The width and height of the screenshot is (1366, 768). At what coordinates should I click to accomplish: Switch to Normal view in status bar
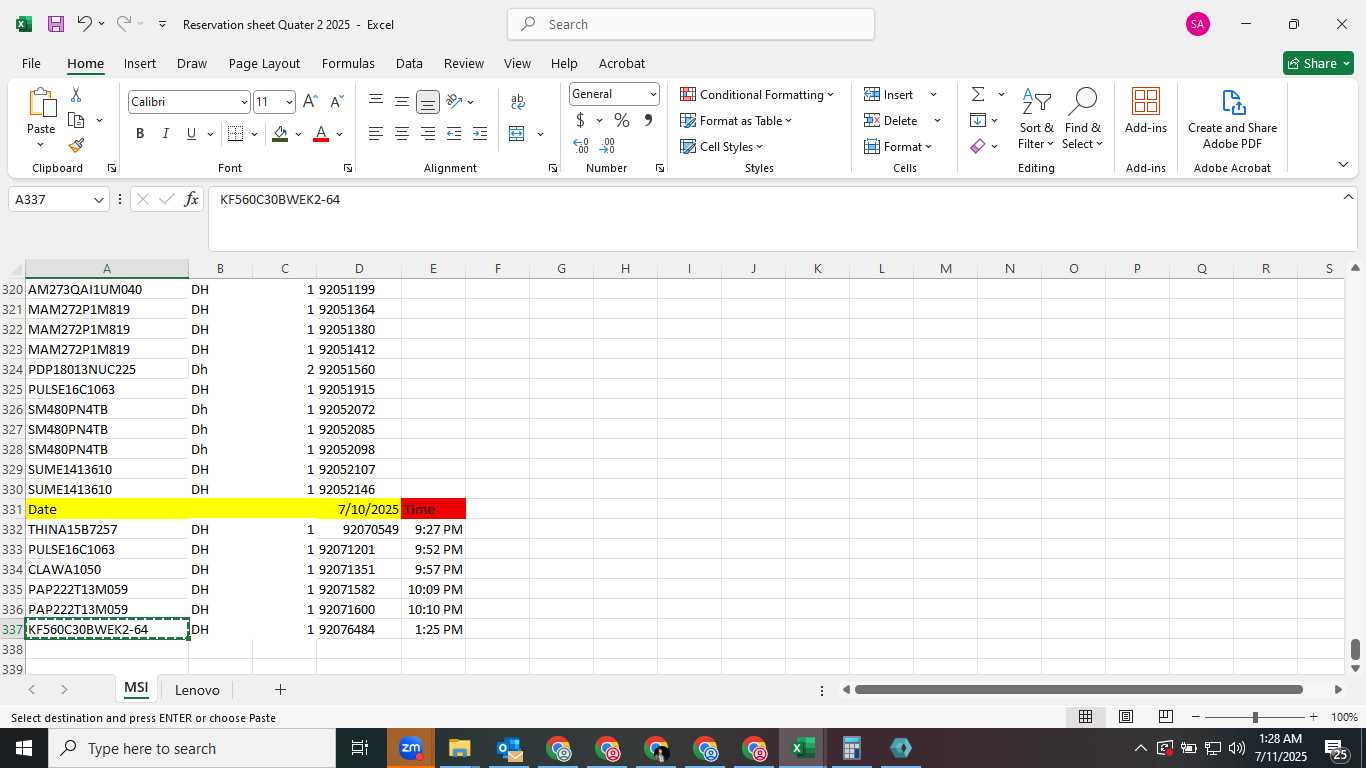click(x=1085, y=717)
